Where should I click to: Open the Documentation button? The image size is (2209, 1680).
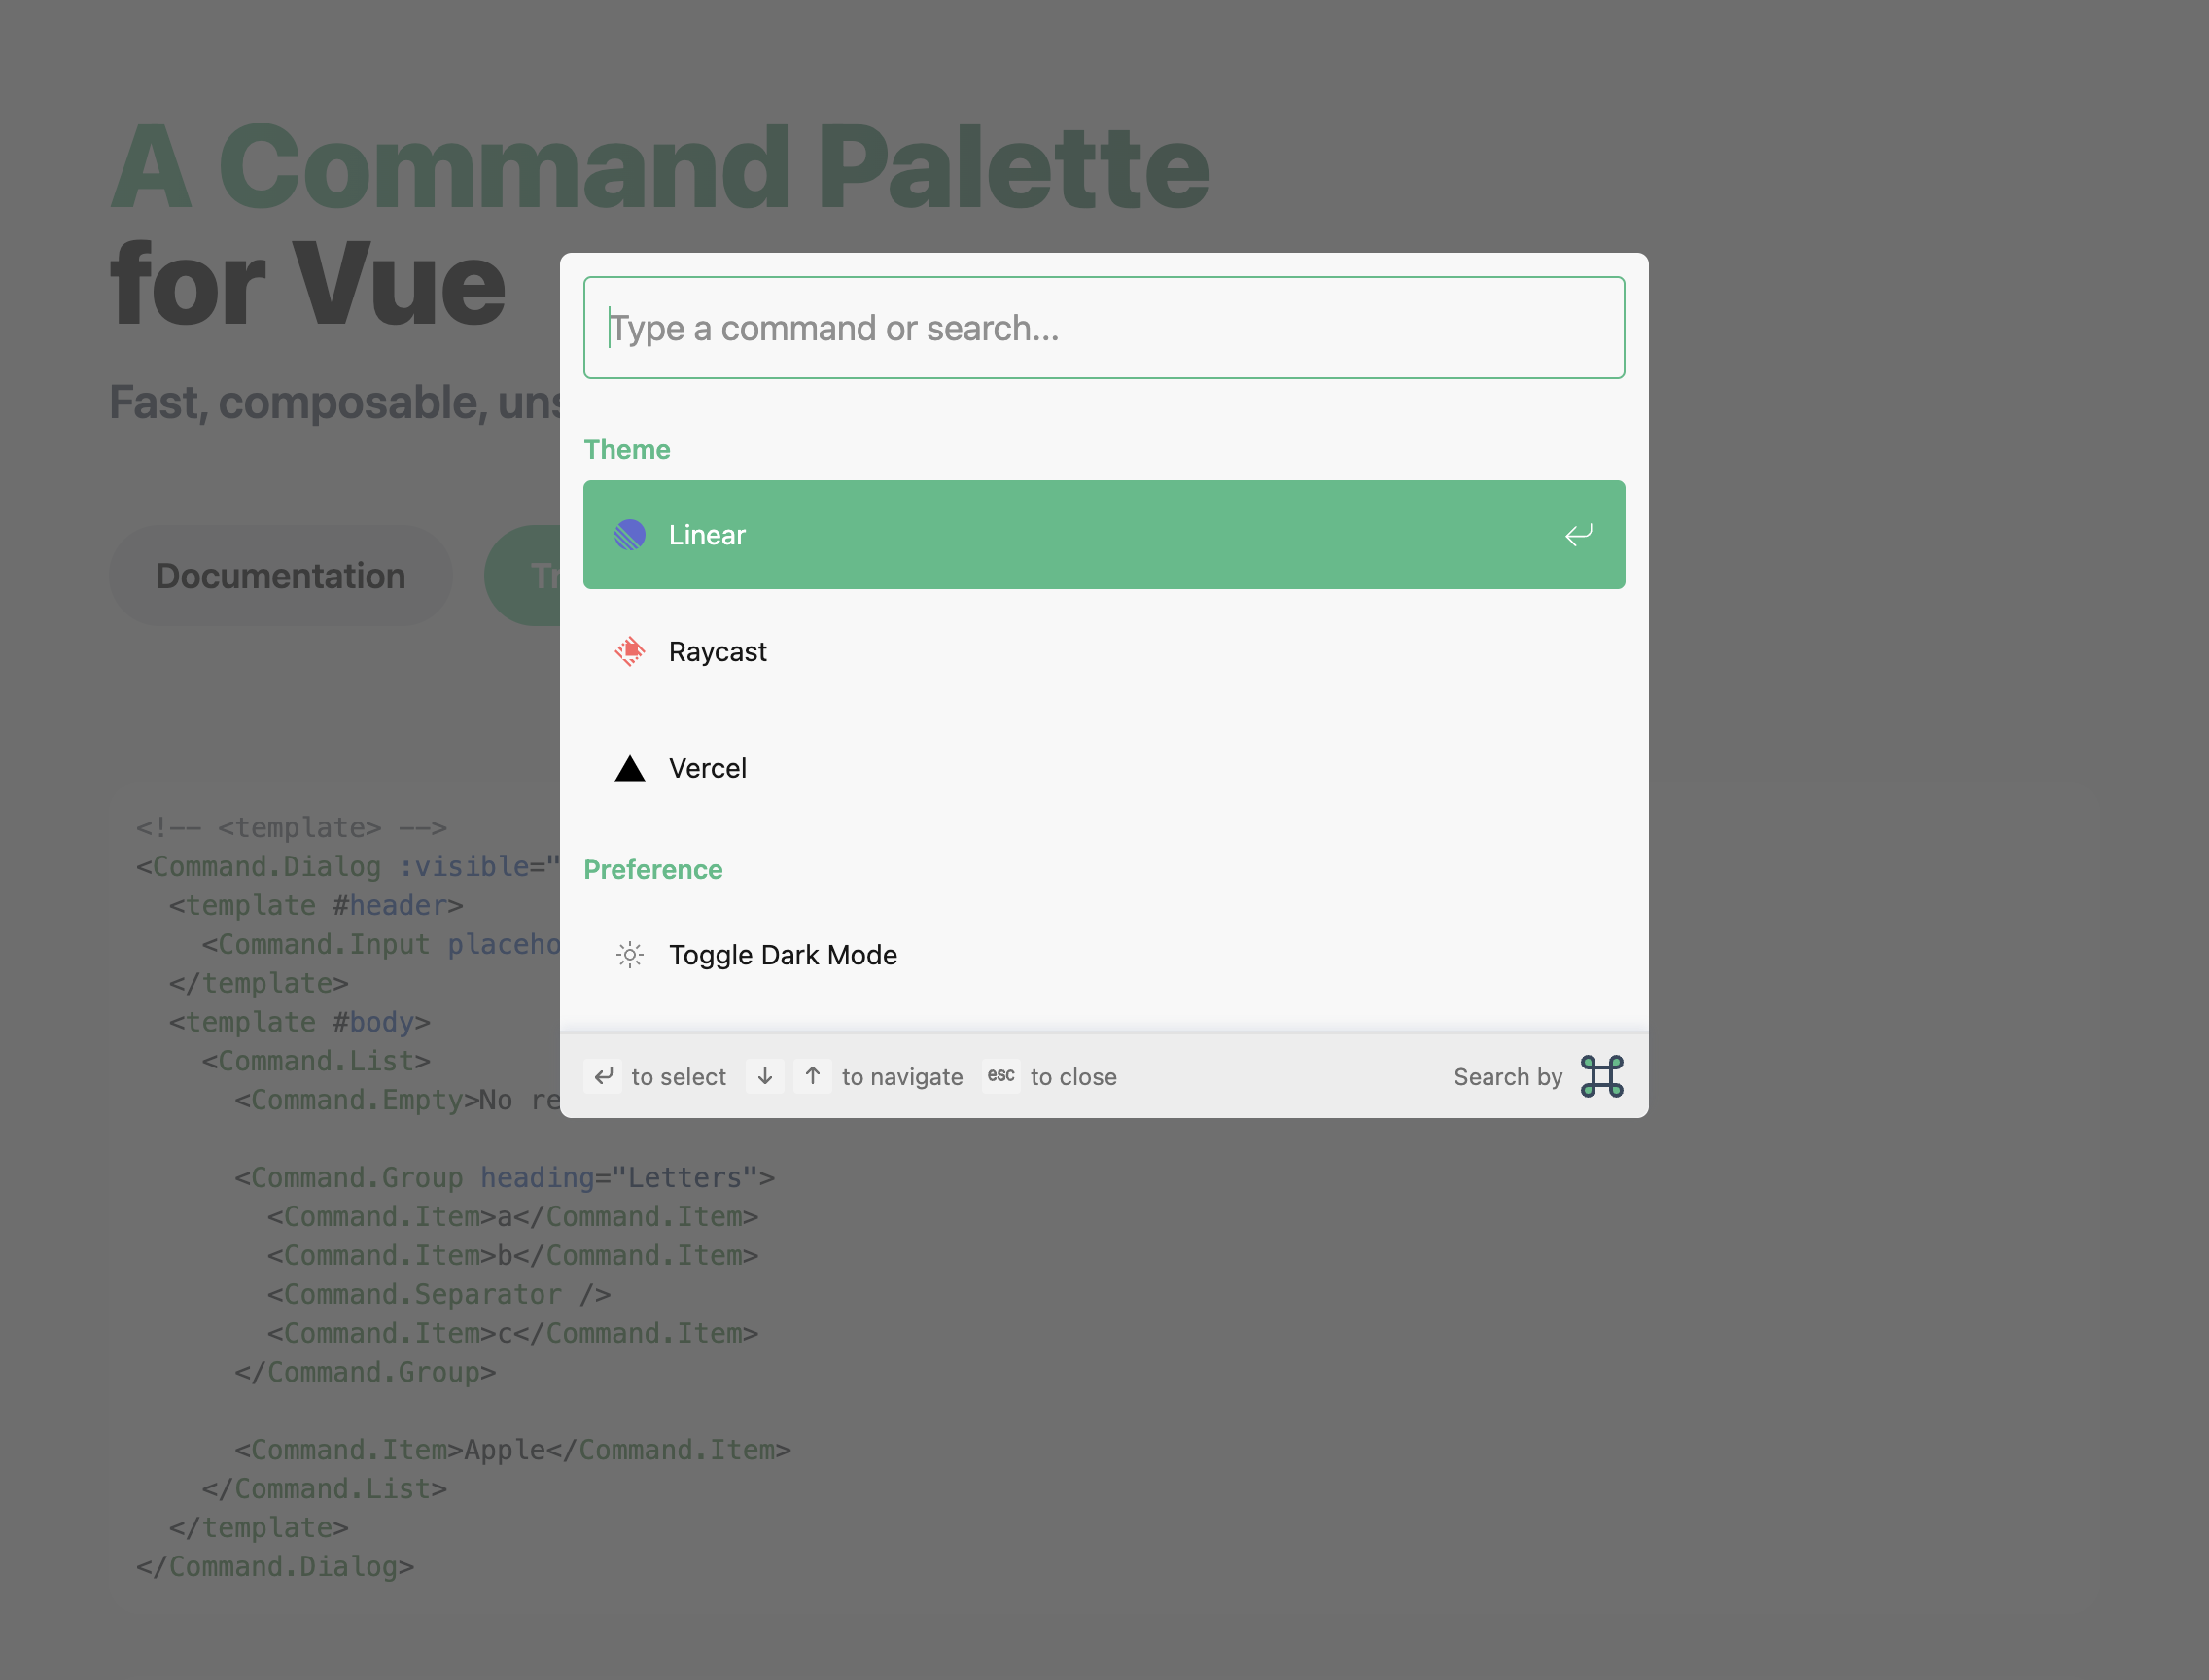281,576
